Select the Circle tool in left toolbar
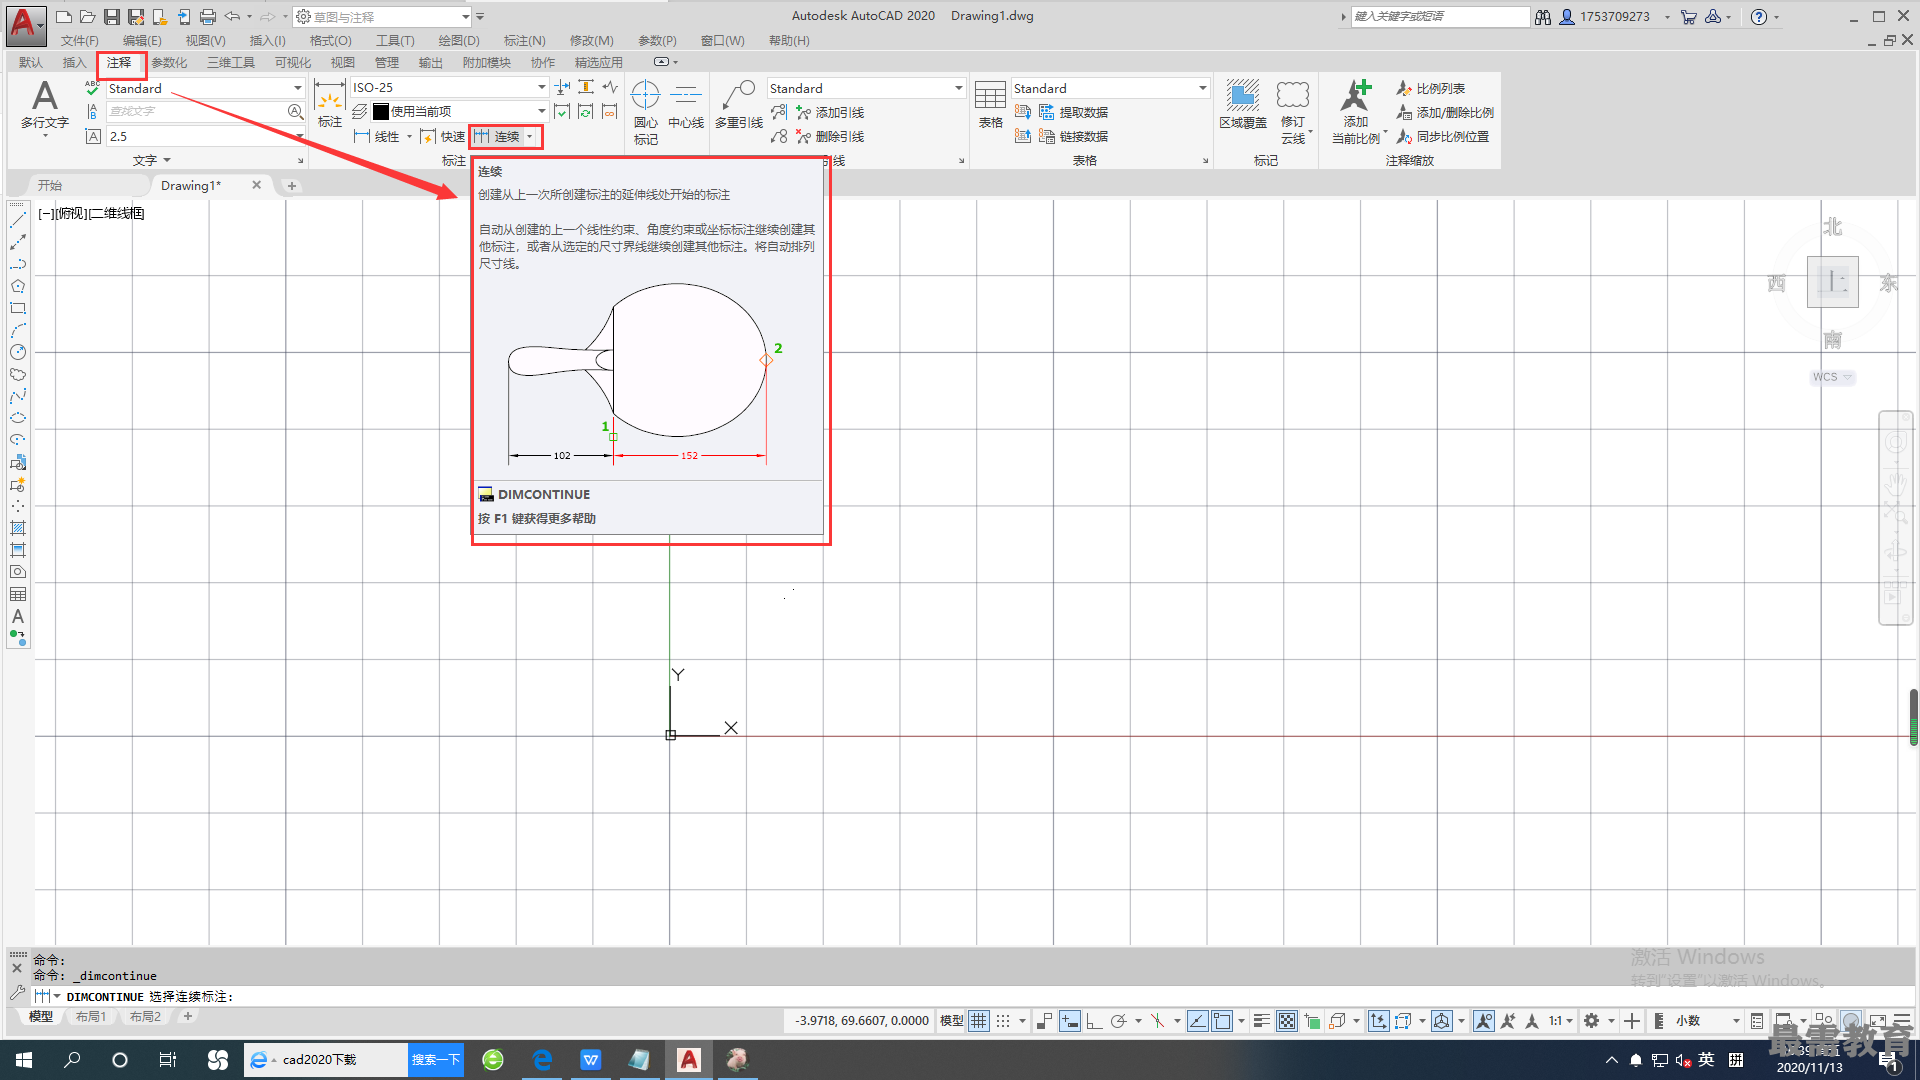 [x=18, y=352]
